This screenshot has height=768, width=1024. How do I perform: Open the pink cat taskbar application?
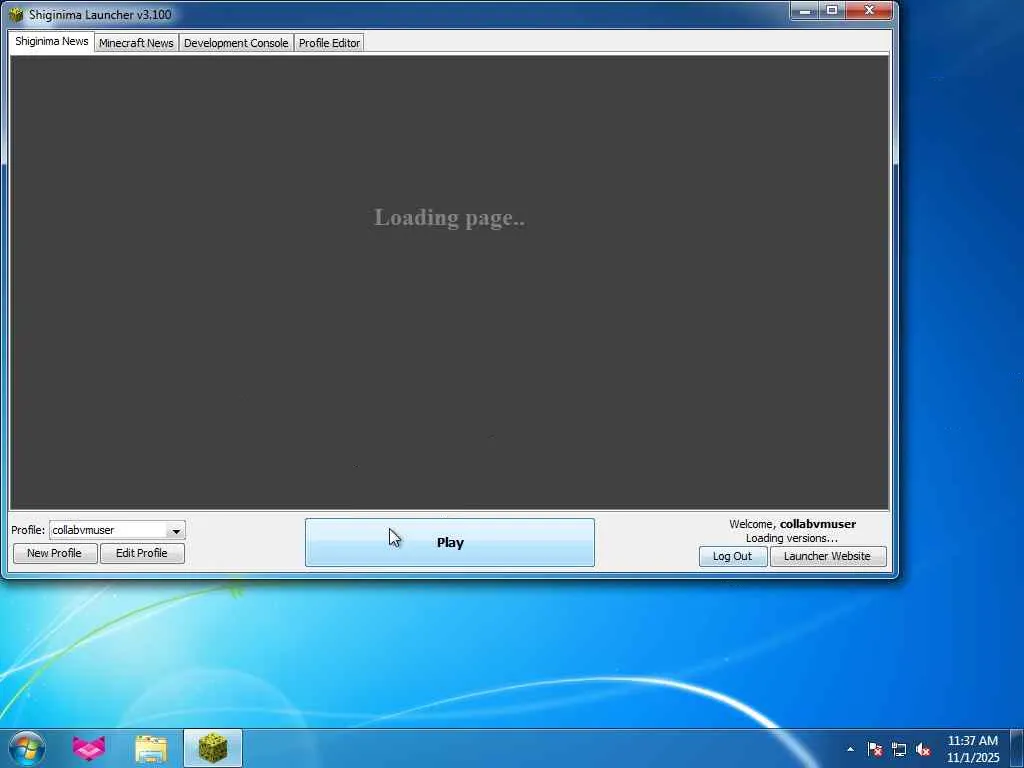coord(89,748)
